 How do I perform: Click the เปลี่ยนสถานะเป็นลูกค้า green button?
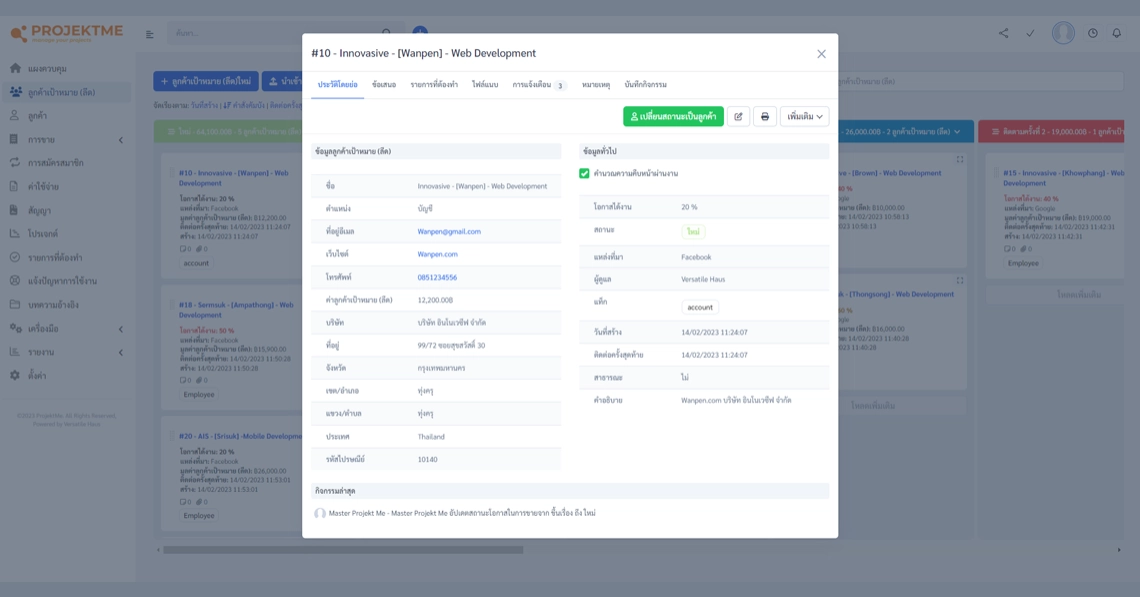[x=673, y=117]
